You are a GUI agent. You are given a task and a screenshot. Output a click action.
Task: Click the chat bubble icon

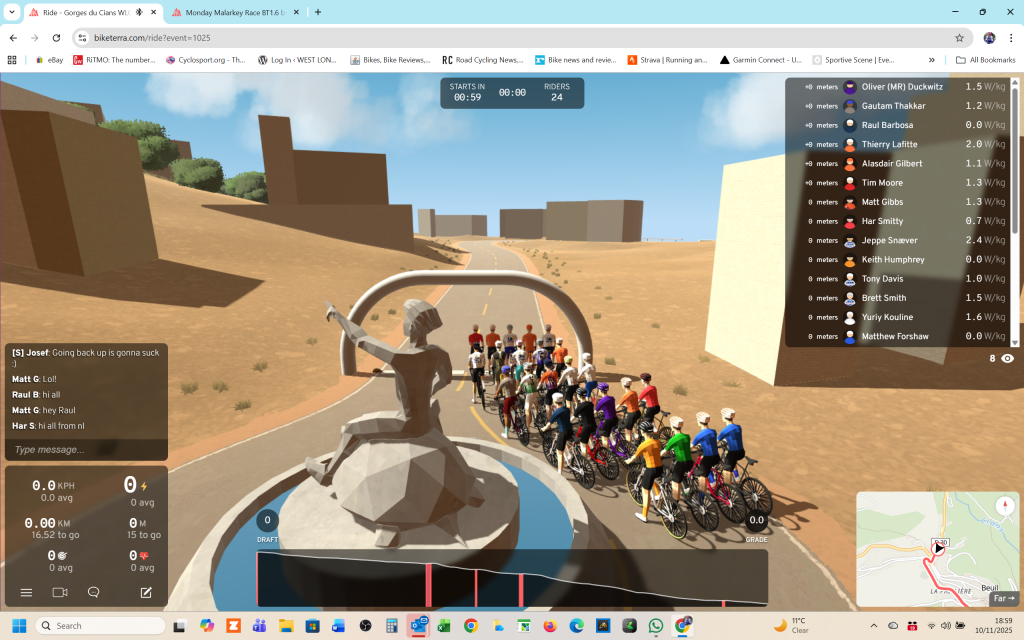[x=94, y=593]
